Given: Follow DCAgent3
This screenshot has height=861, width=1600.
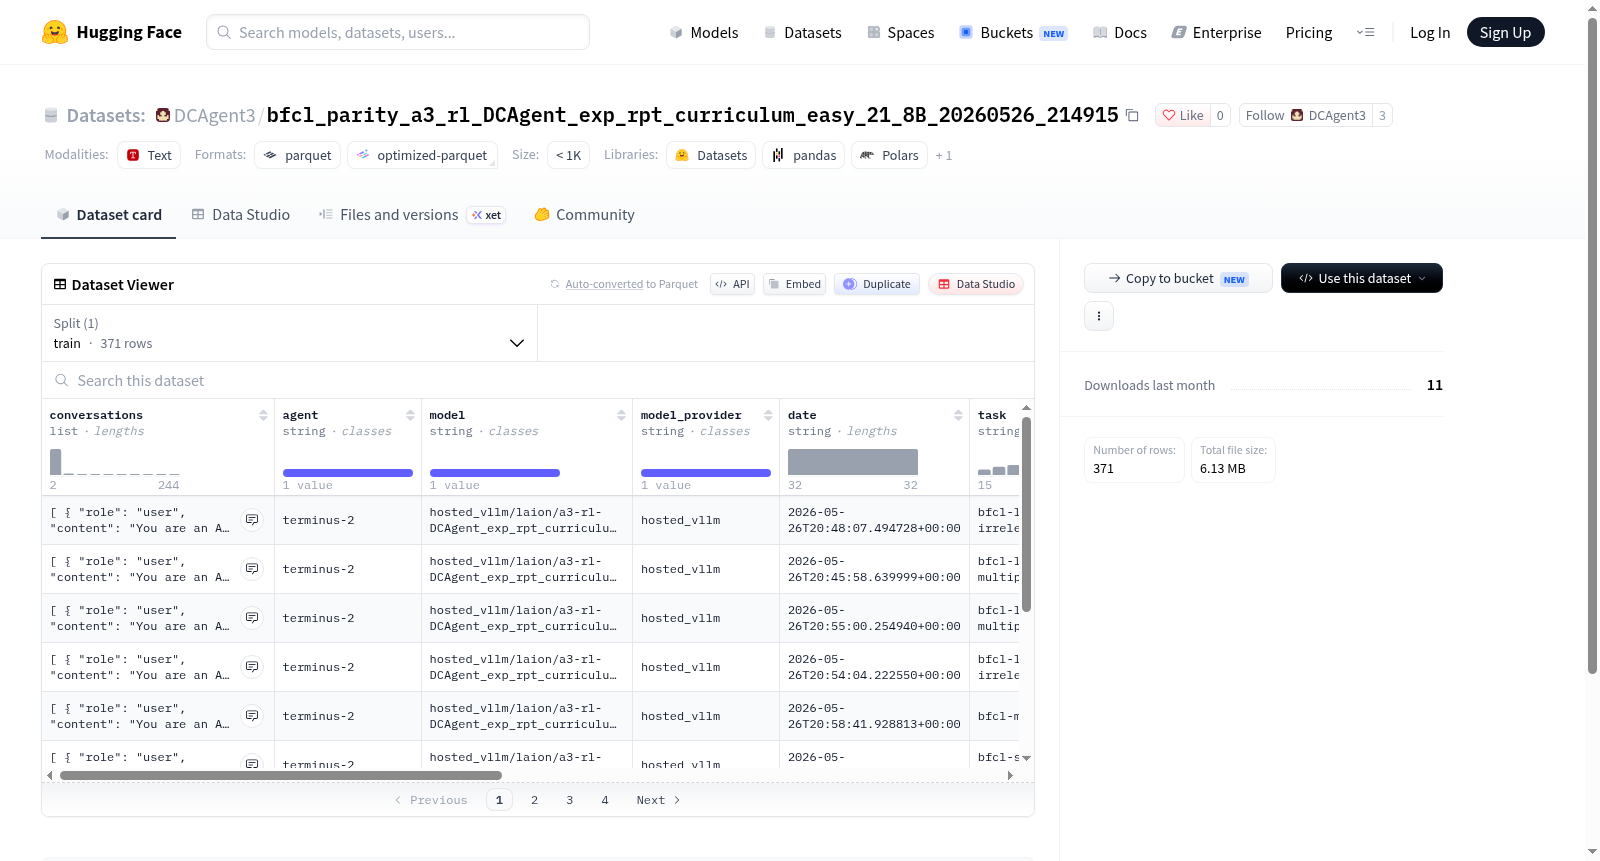Looking at the screenshot, I should (1305, 115).
